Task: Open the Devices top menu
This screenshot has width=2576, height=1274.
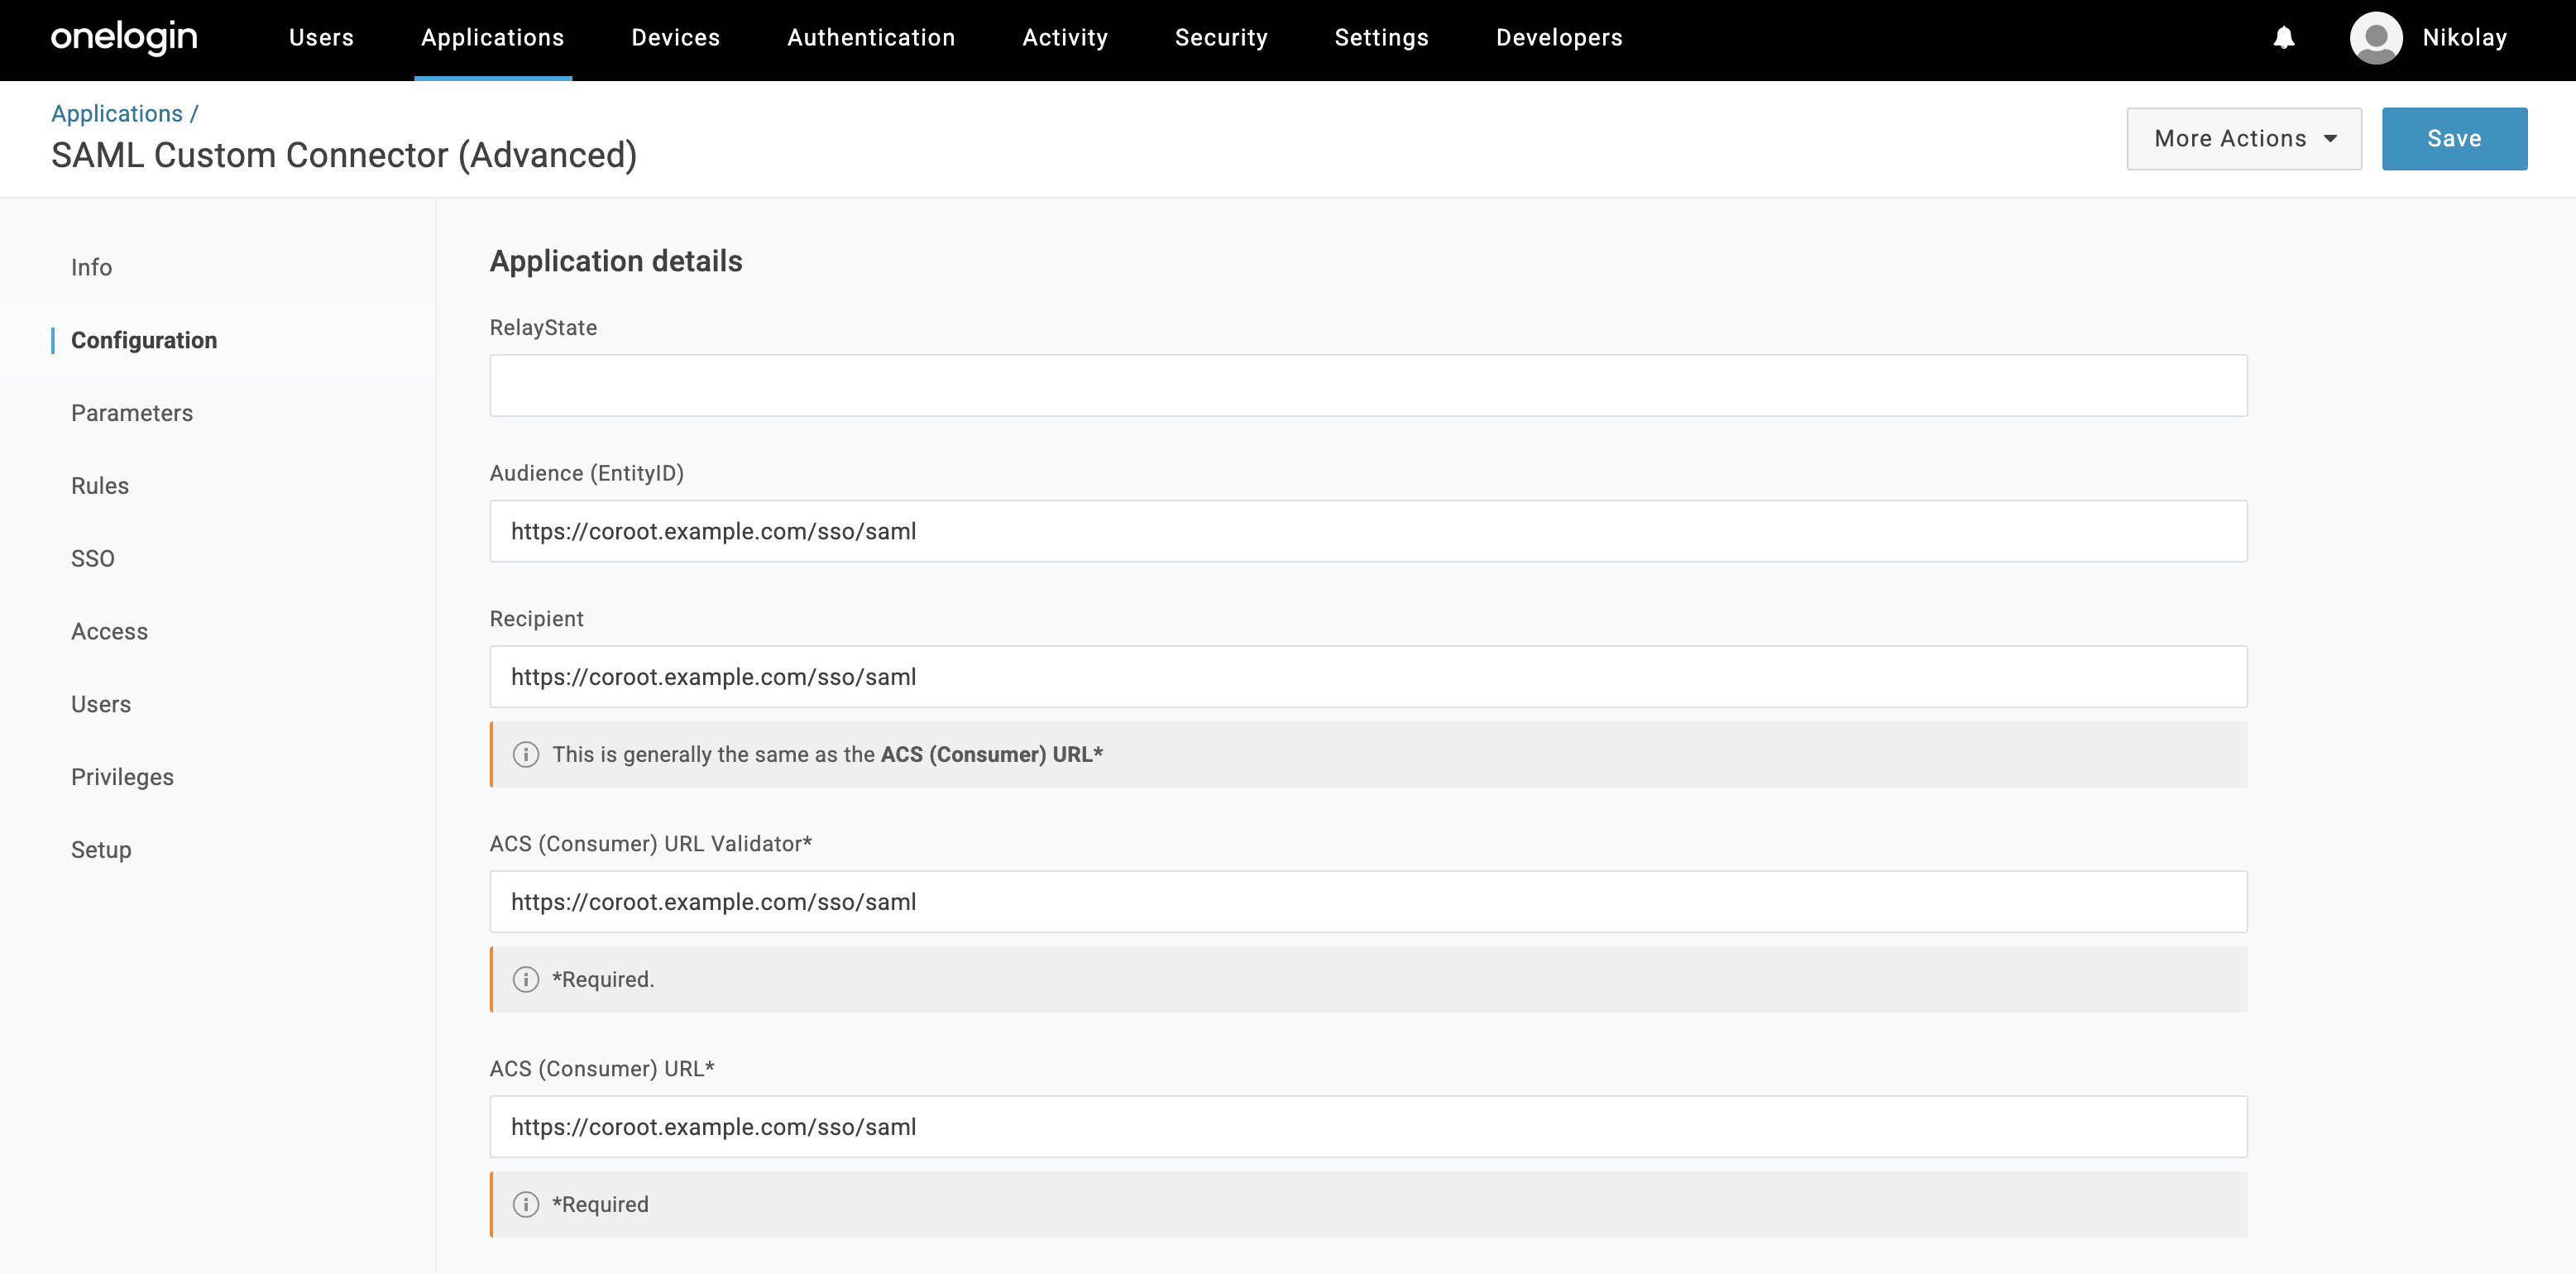Action: pyautogui.click(x=676, y=38)
